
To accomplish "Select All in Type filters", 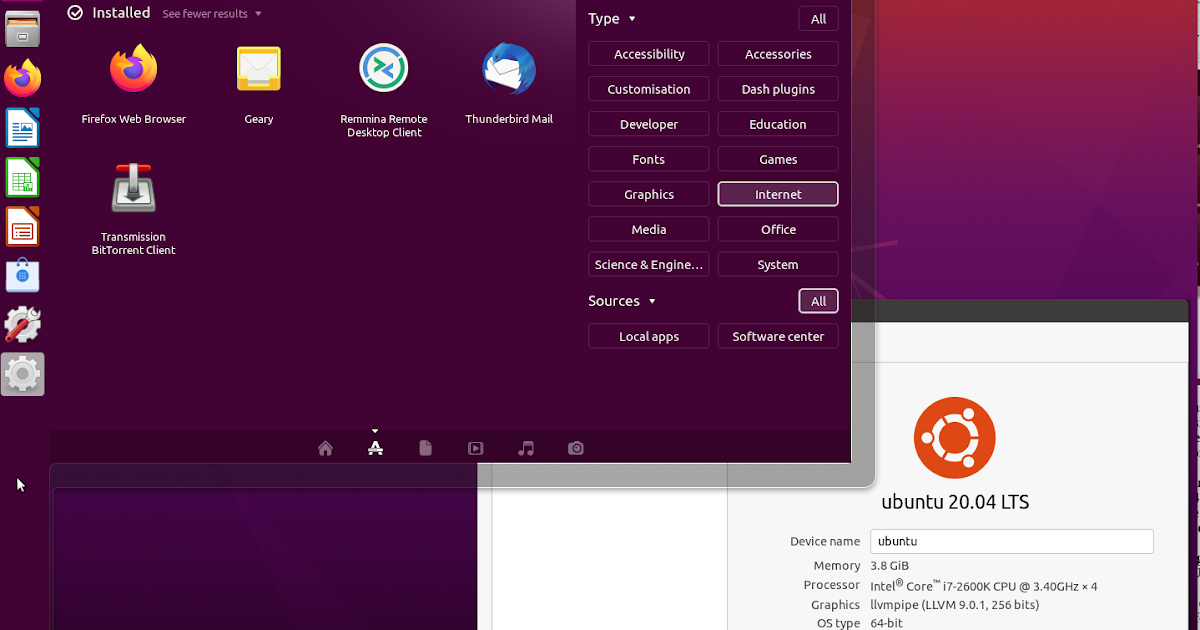I will (x=818, y=19).
